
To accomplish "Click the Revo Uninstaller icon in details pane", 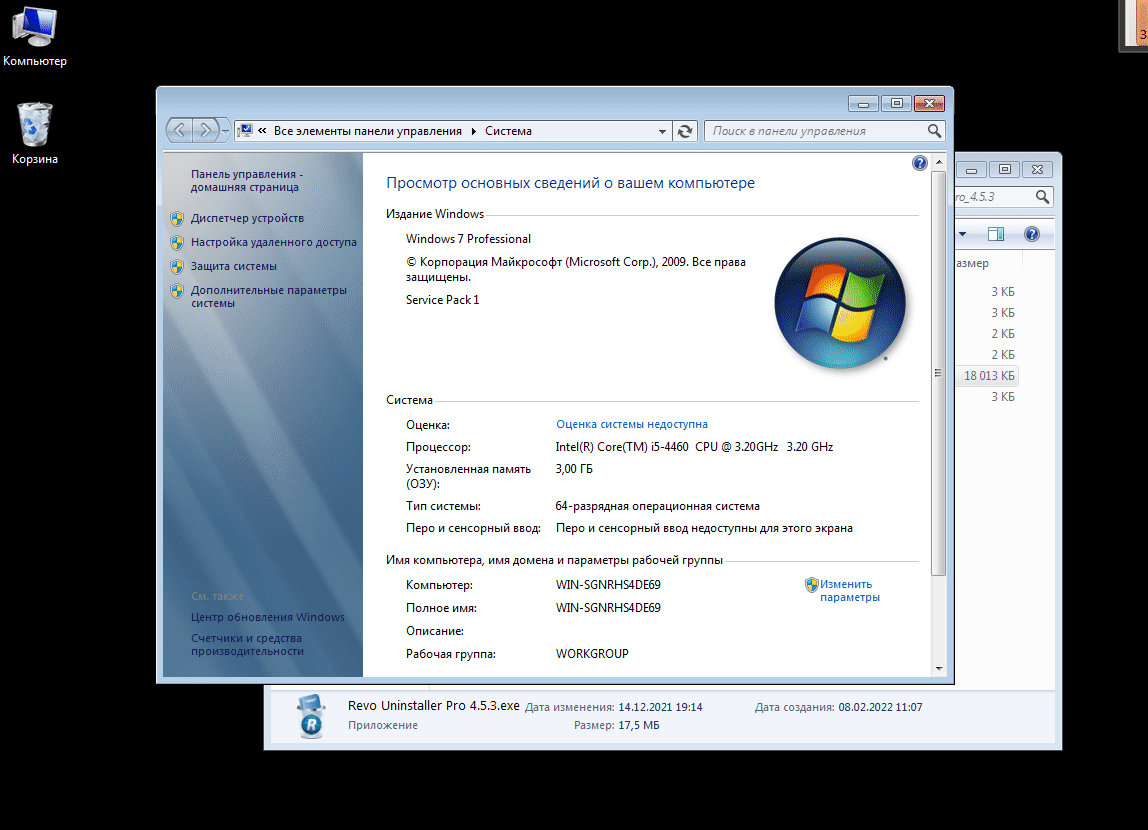I will coord(312,716).
